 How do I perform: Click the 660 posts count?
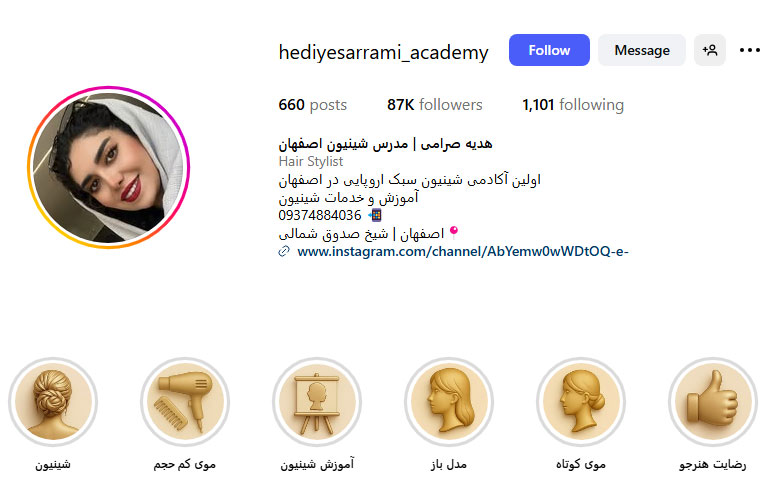(312, 105)
